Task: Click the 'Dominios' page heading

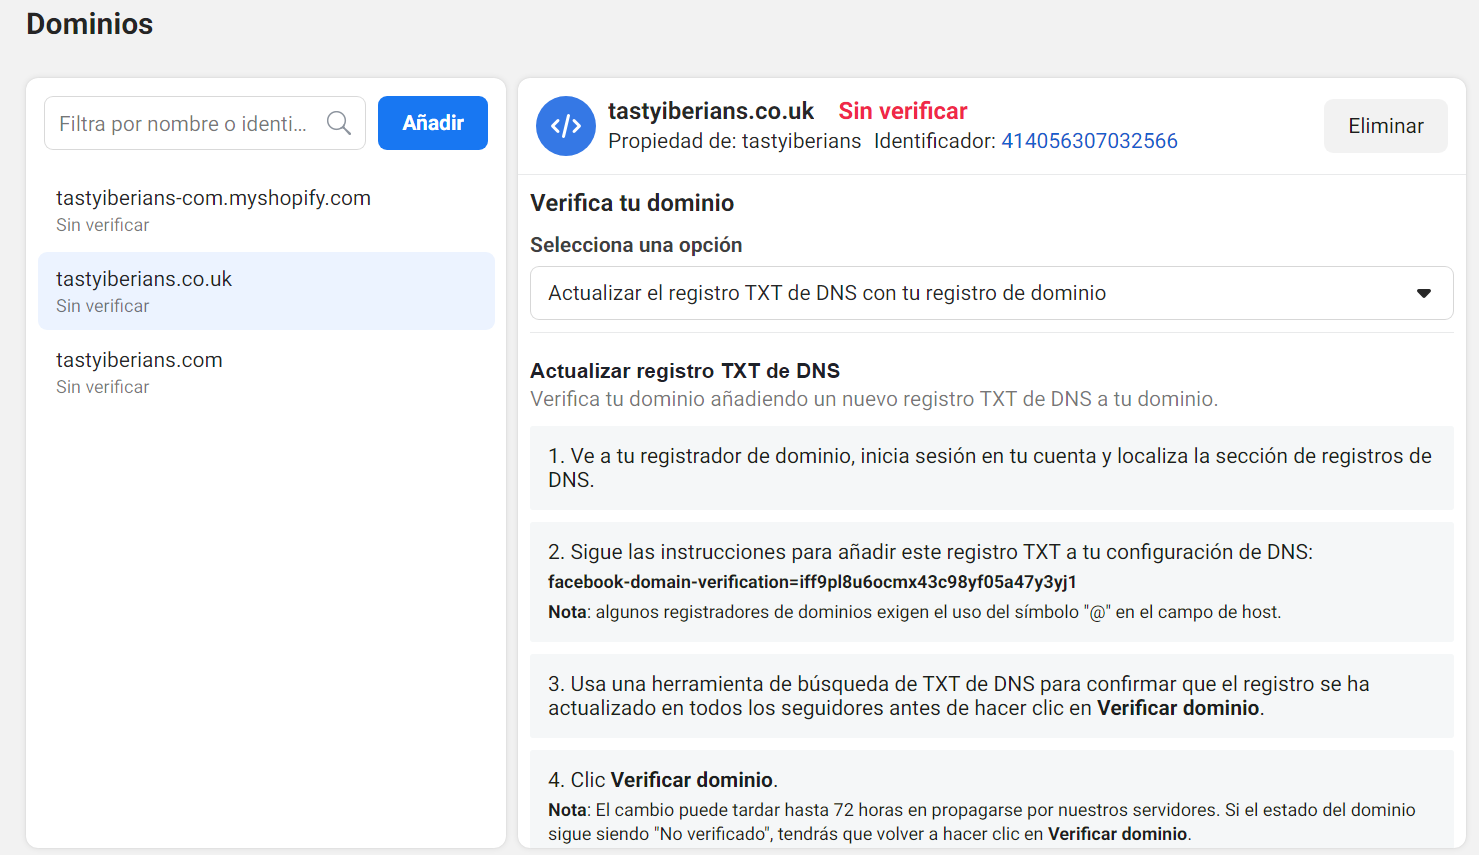Action: coord(90,24)
